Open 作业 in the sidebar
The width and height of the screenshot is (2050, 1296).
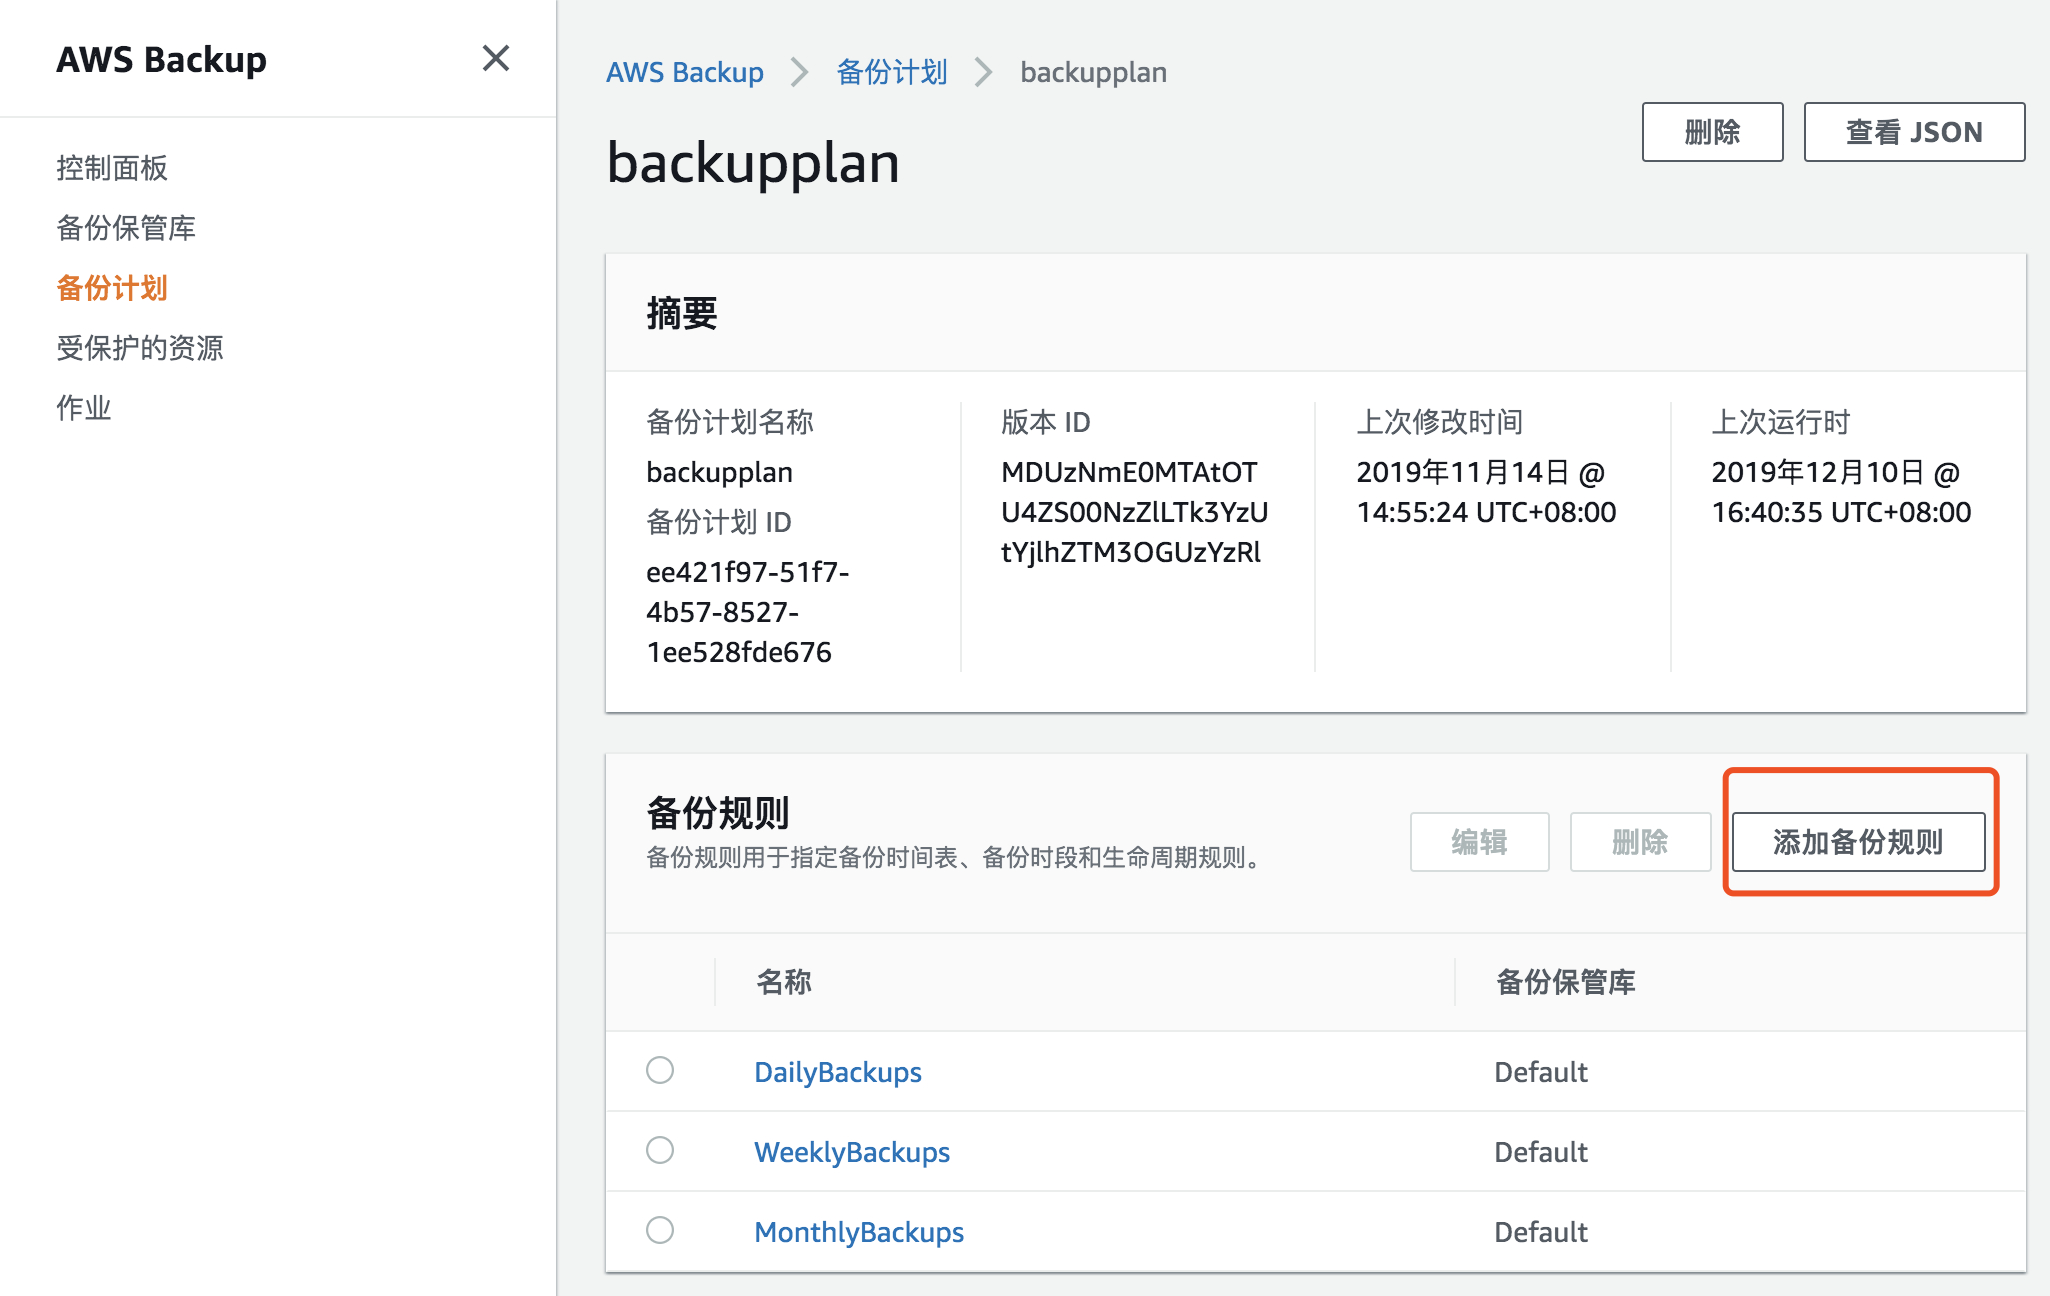coord(84,408)
